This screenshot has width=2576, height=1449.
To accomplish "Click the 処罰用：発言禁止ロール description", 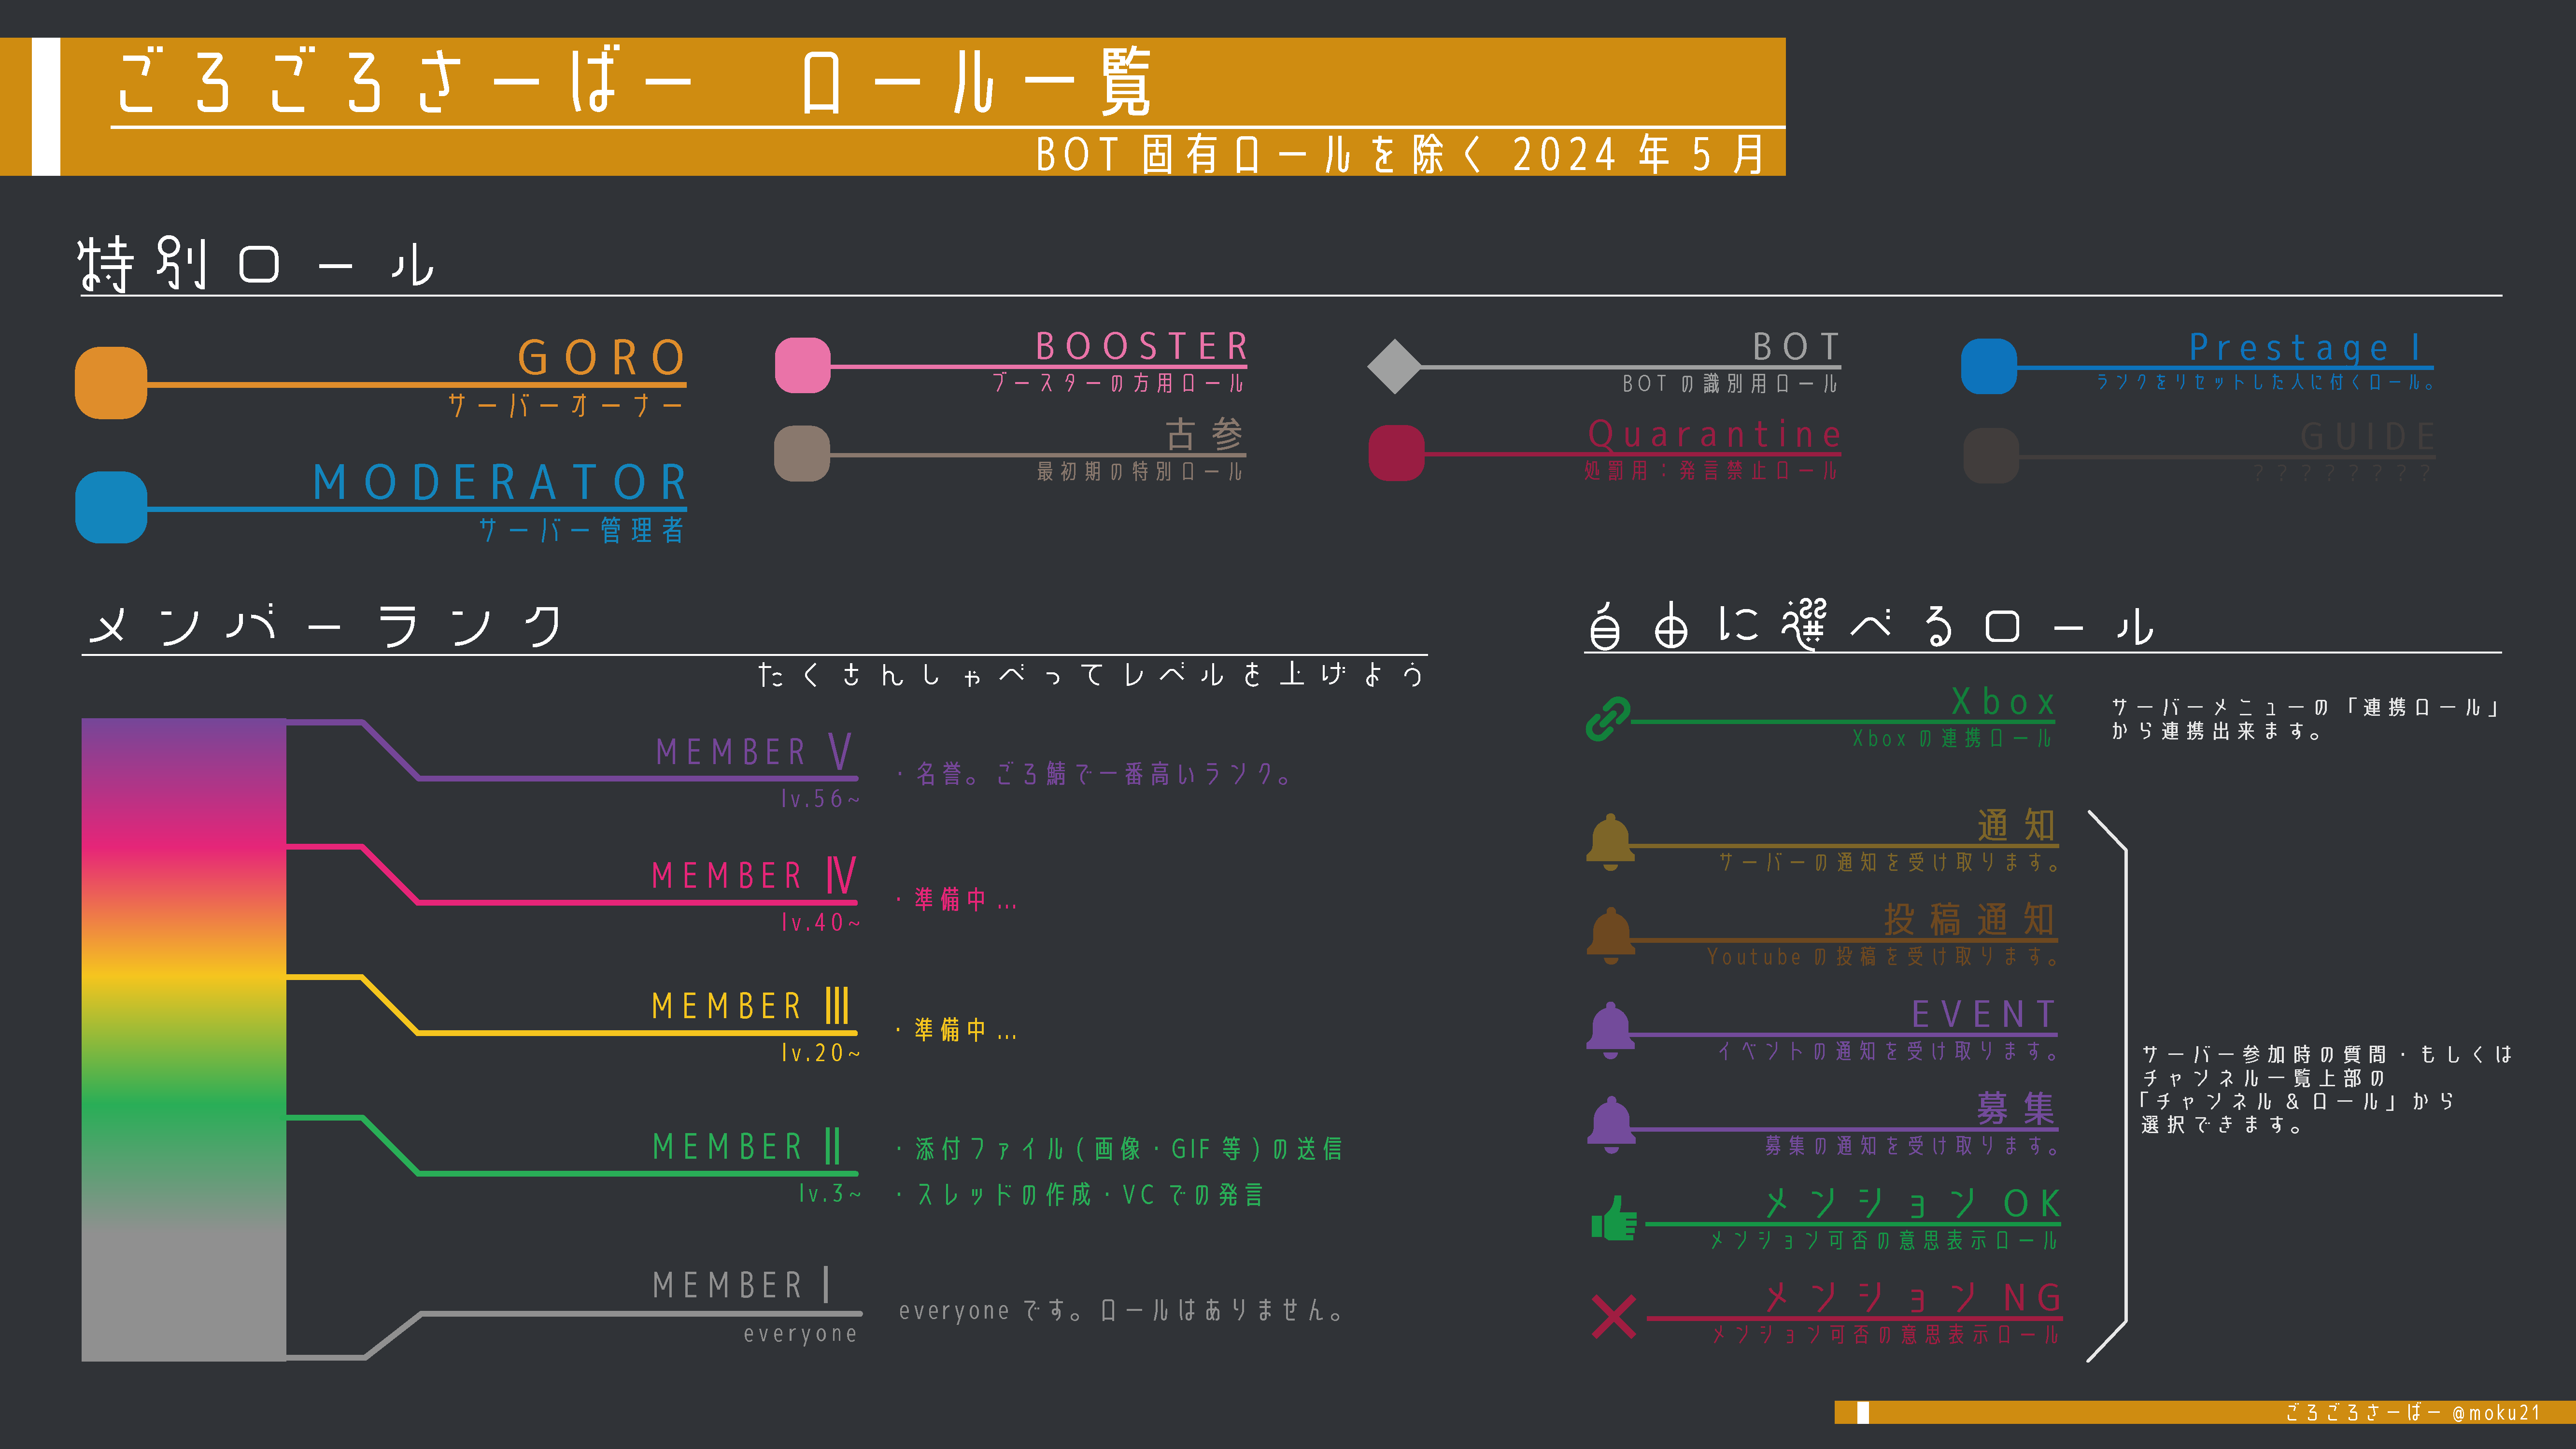I will pyautogui.click(x=1711, y=471).
